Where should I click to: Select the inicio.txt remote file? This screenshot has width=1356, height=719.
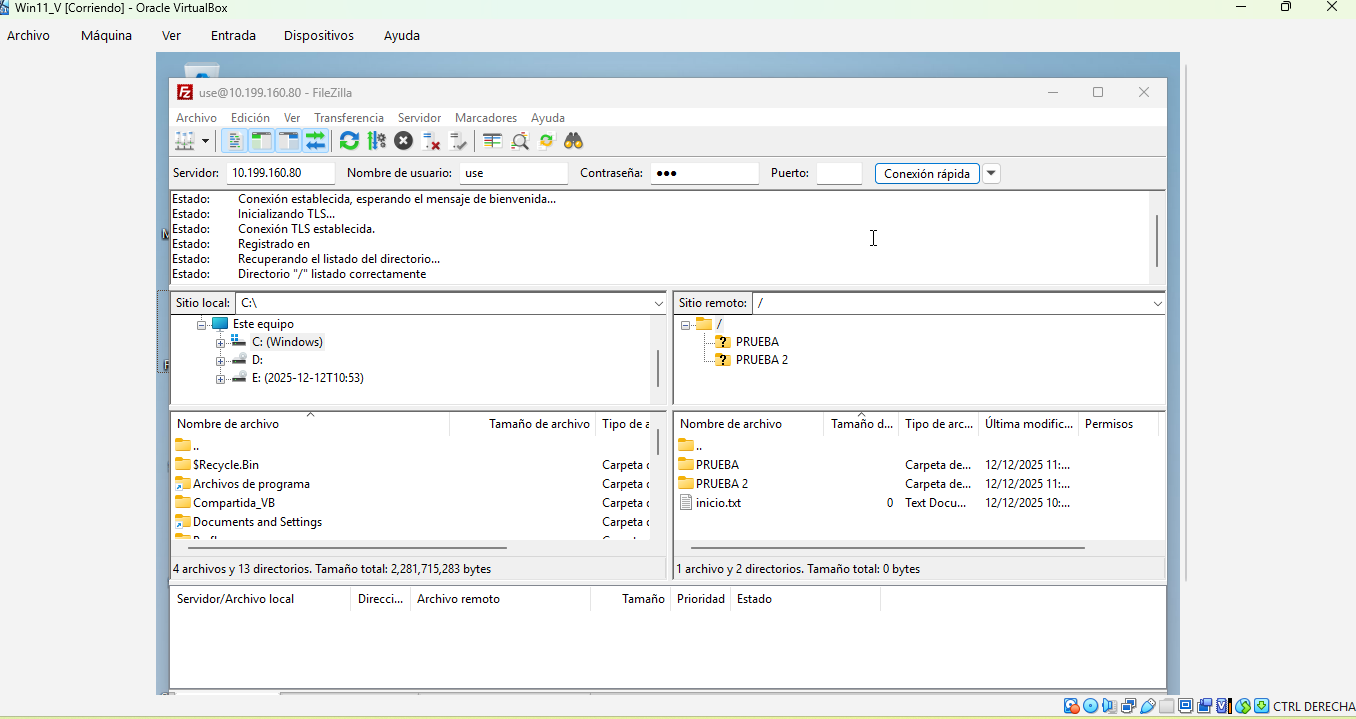point(718,503)
